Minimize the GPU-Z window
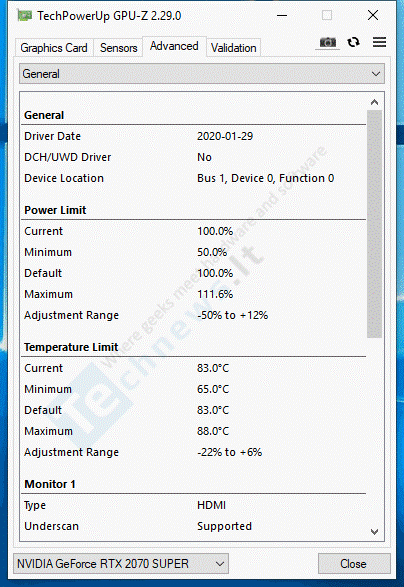Image resolution: width=404 pixels, height=587 pixels. coord(282,16)
